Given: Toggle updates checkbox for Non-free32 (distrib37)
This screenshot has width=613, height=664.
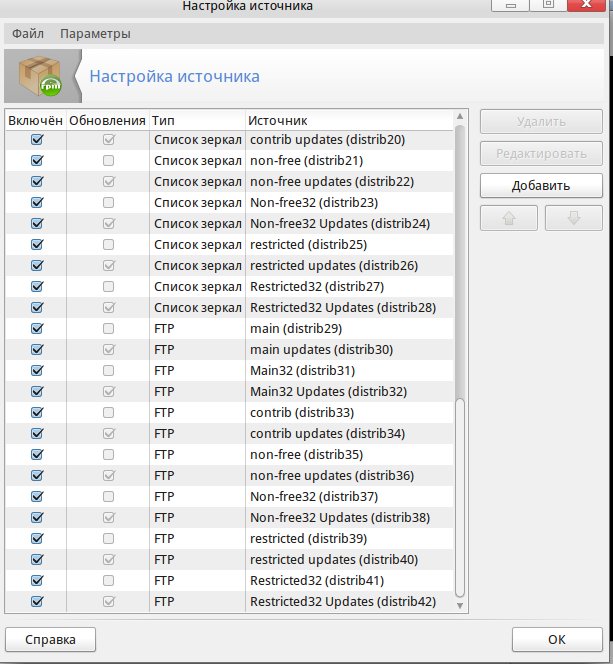Looking at the screenshot, I should (108, 496).
